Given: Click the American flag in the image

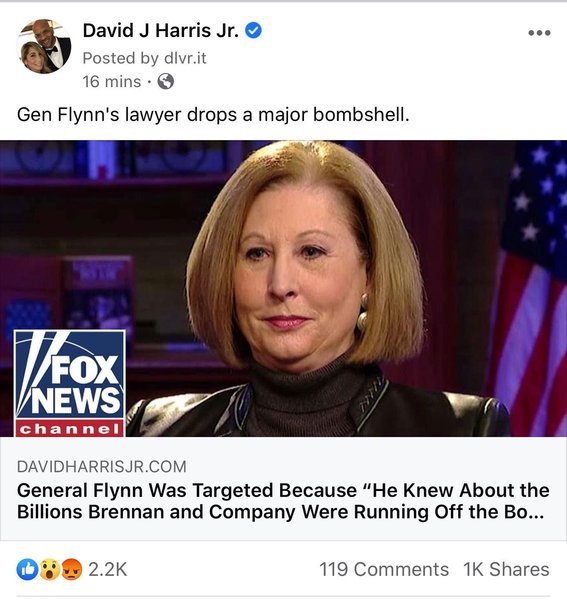Looking at the screenshot, I should tap(530, 289).
